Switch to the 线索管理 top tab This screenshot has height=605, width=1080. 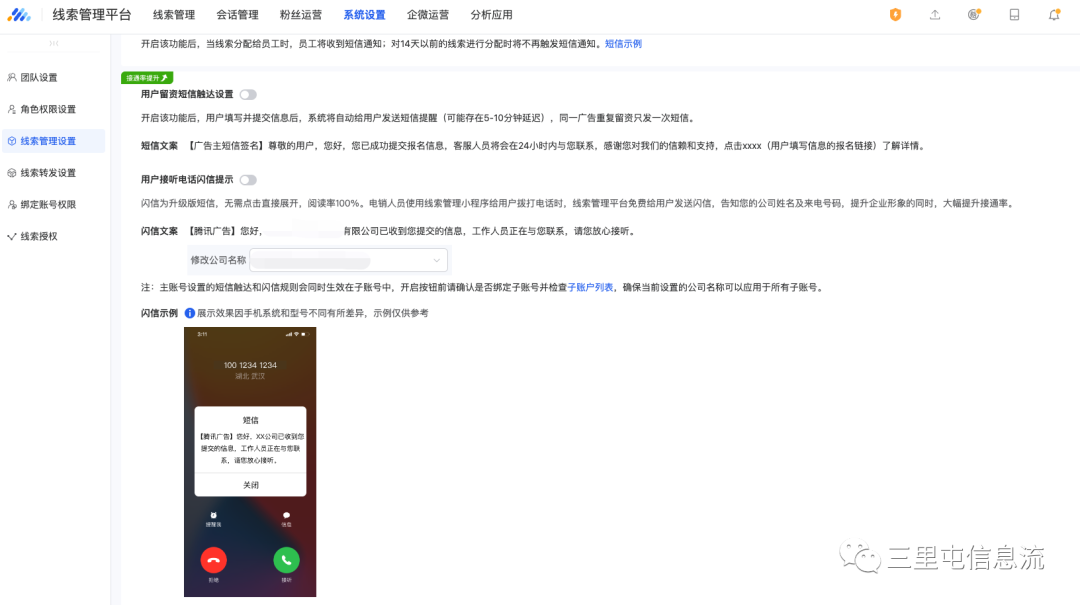[x=174, y=15]
